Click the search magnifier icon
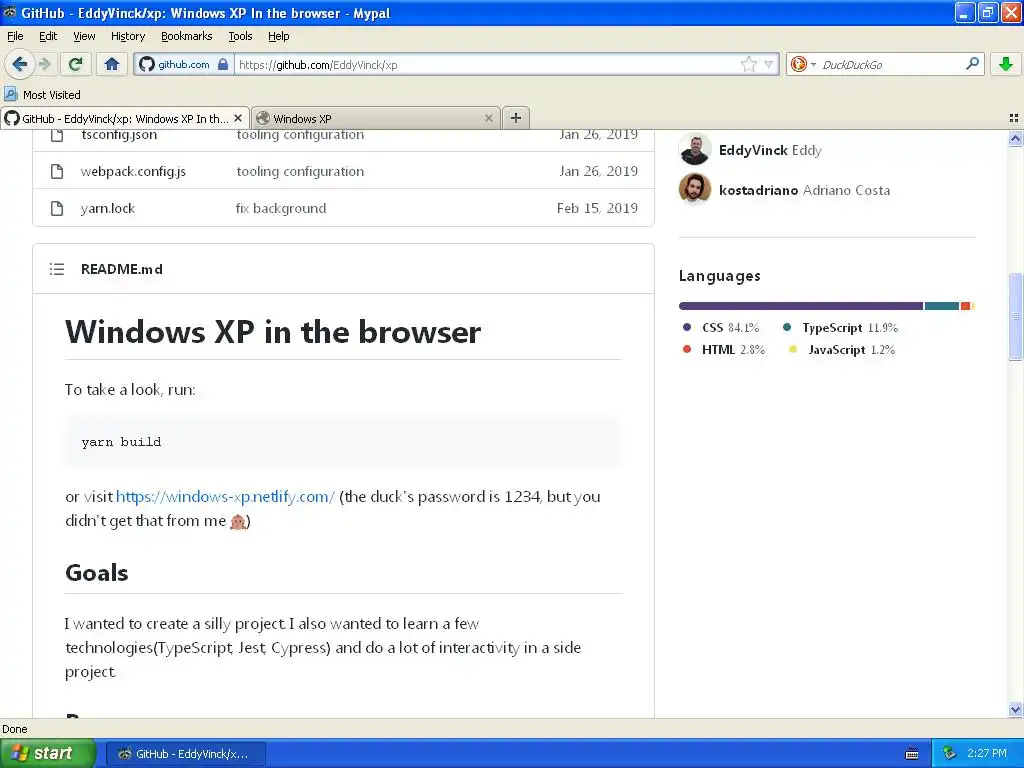This screenshot has width=1024, height=768. tap(972, 63)
